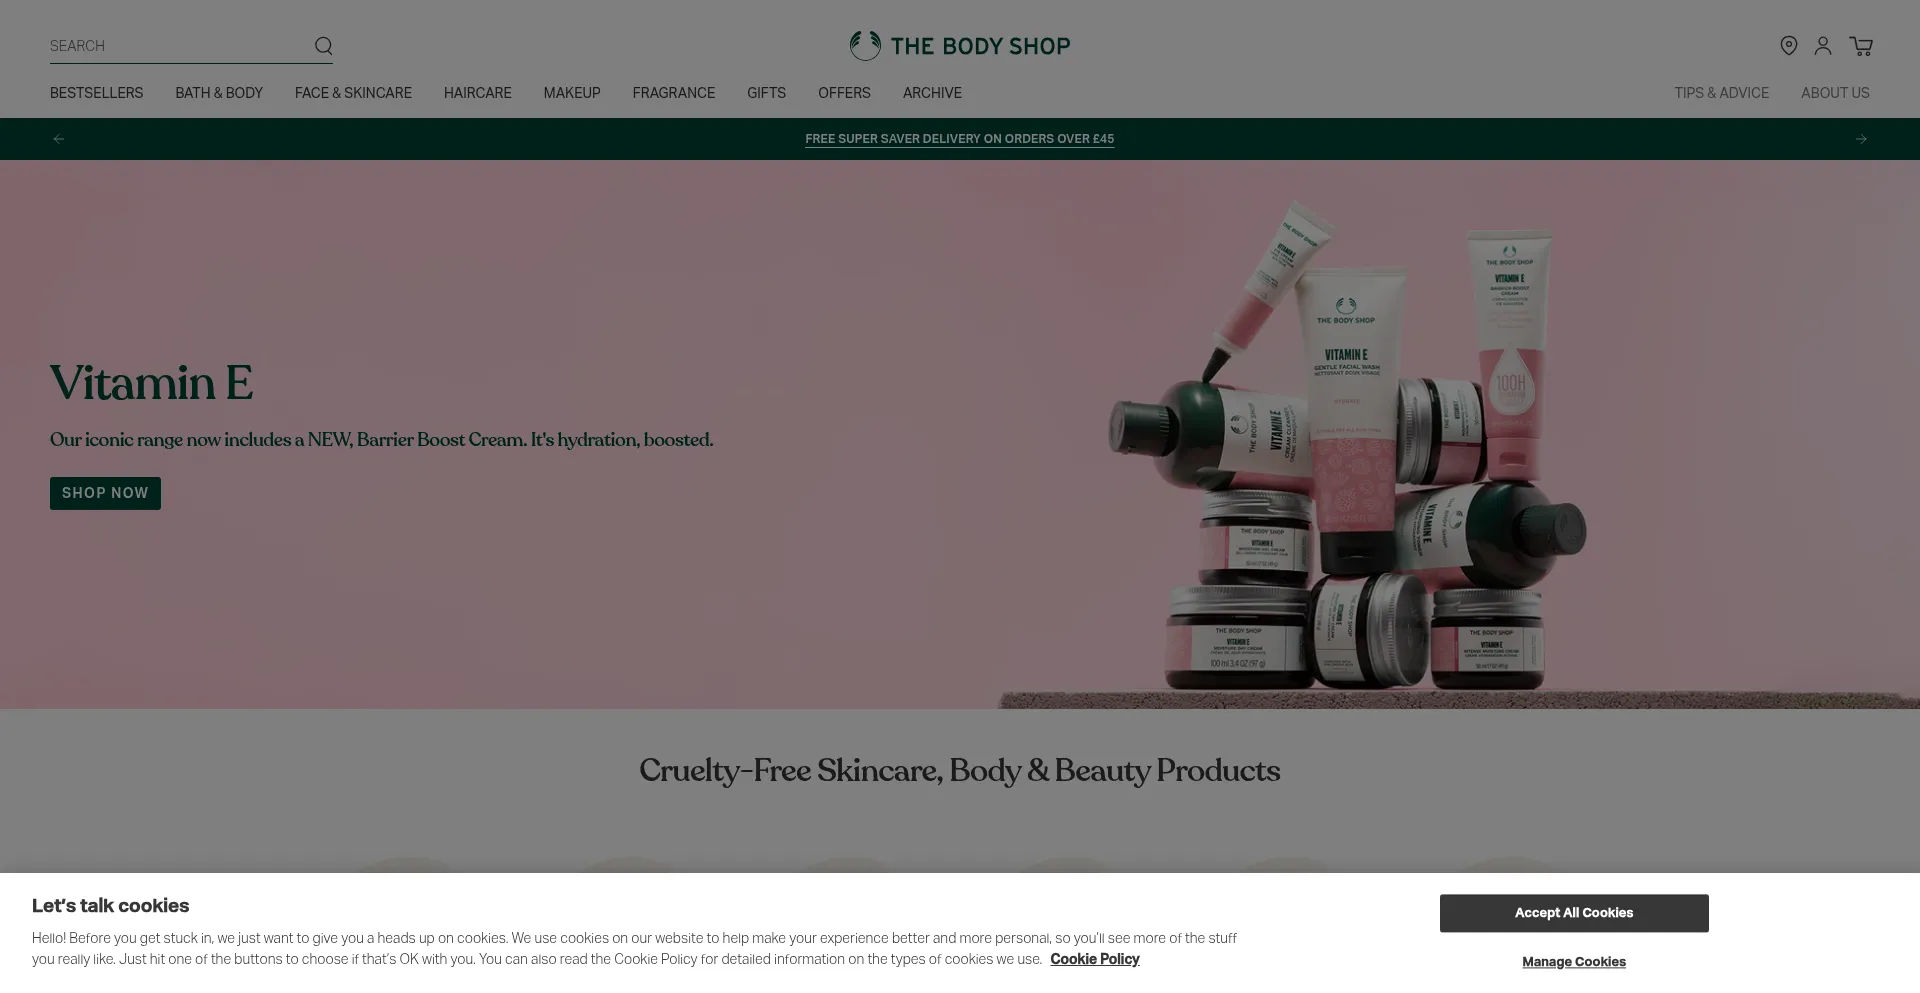This screenshot has width=1920, height=993.
Task: Expand the Makeup menu
Action: 572,93
